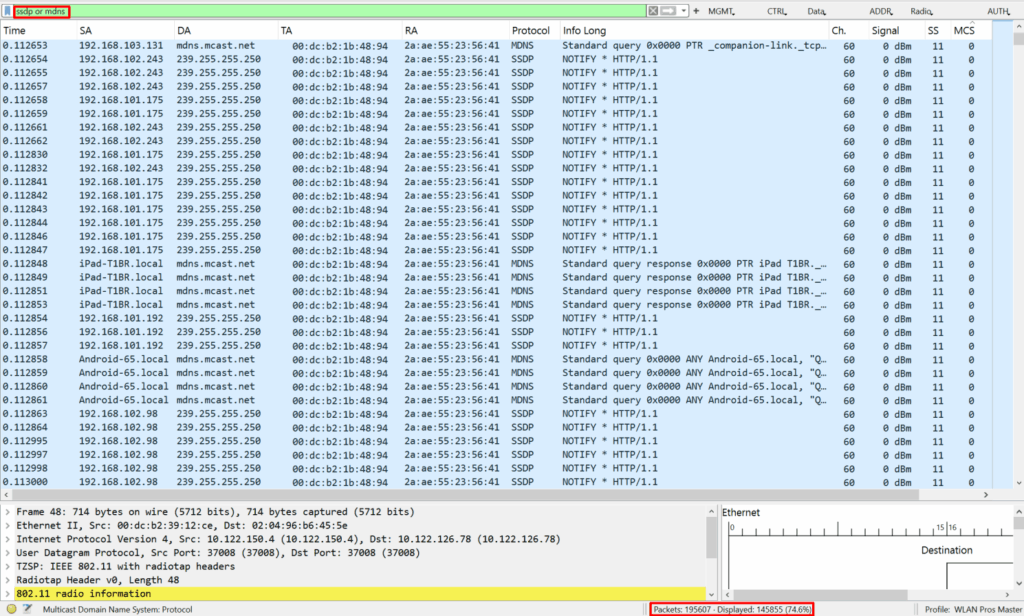Viewport: 1024px width, 616px height.
Task: Expand the Frame 48 tree item
Action: (8, 512)
